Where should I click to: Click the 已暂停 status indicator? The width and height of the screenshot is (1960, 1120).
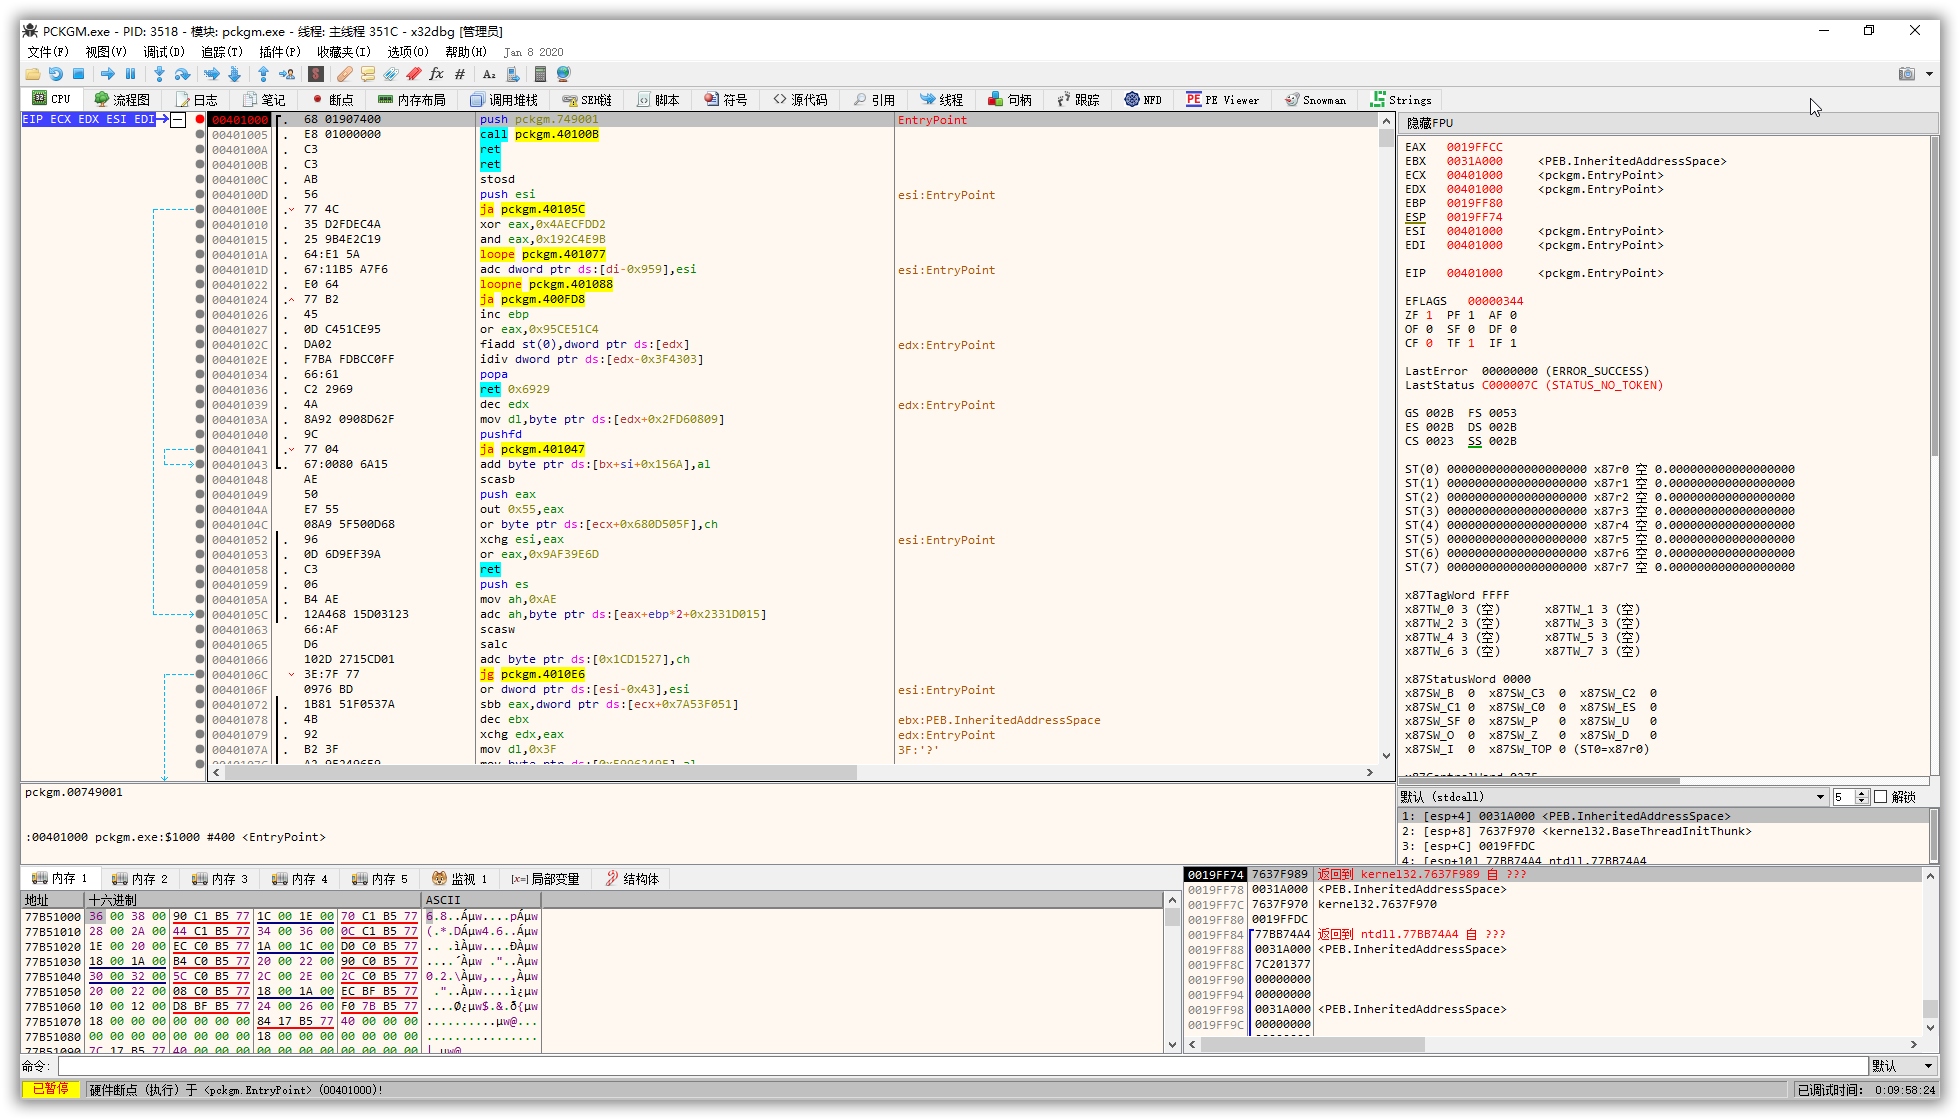click(51, 1089)
